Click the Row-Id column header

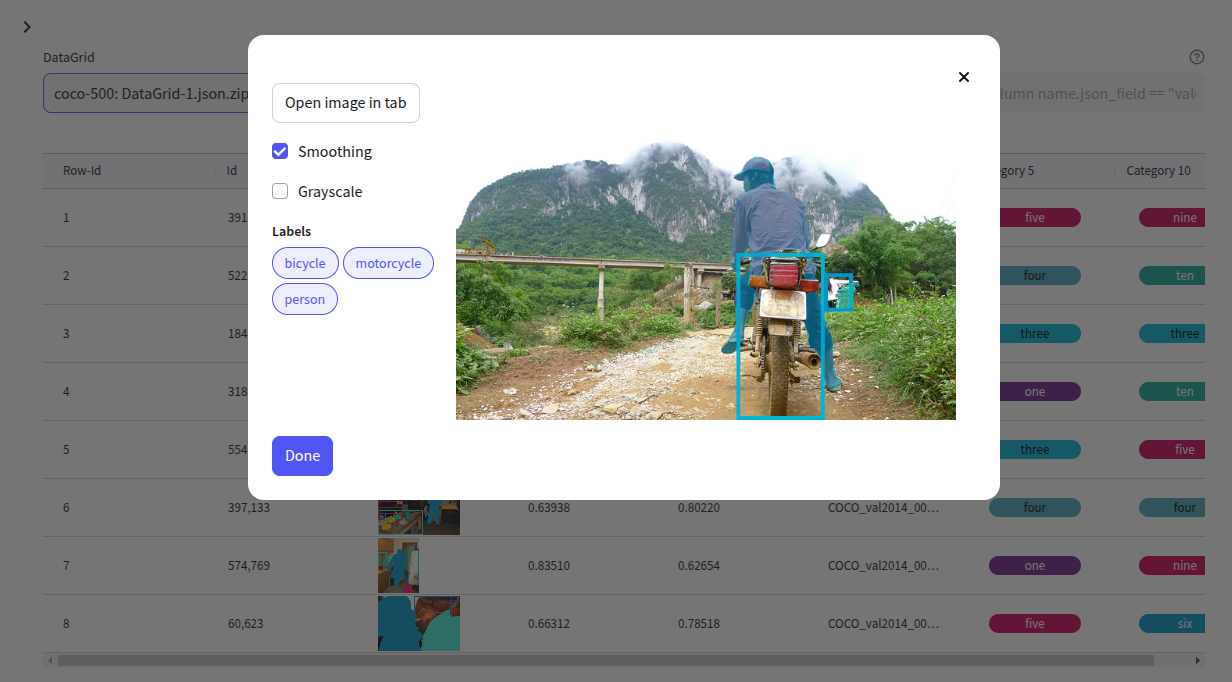tap(82, 171)
